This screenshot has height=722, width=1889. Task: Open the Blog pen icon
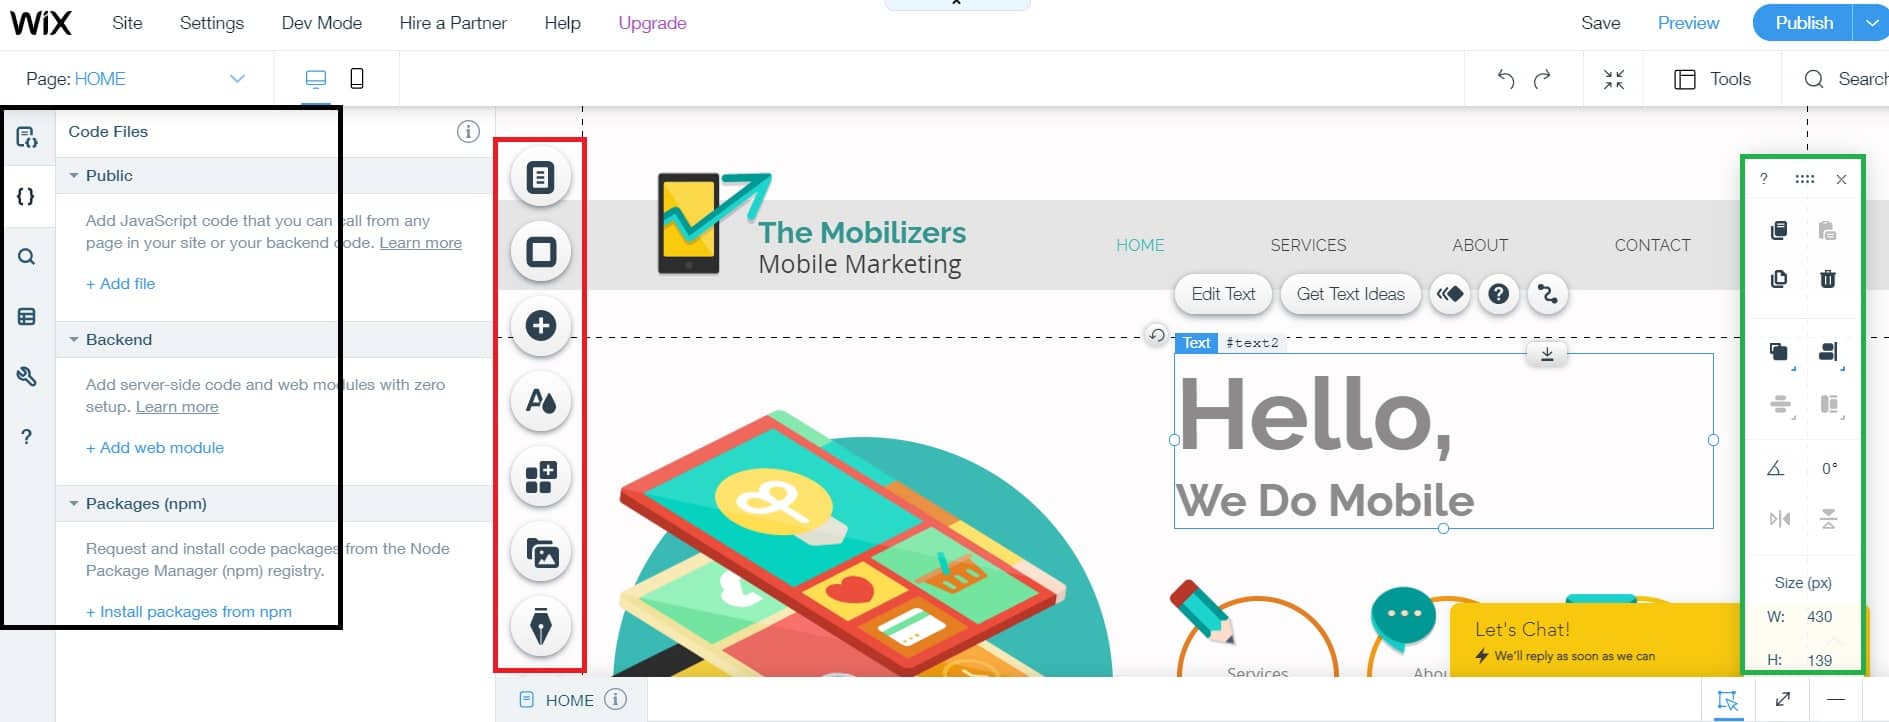[540, 627]
